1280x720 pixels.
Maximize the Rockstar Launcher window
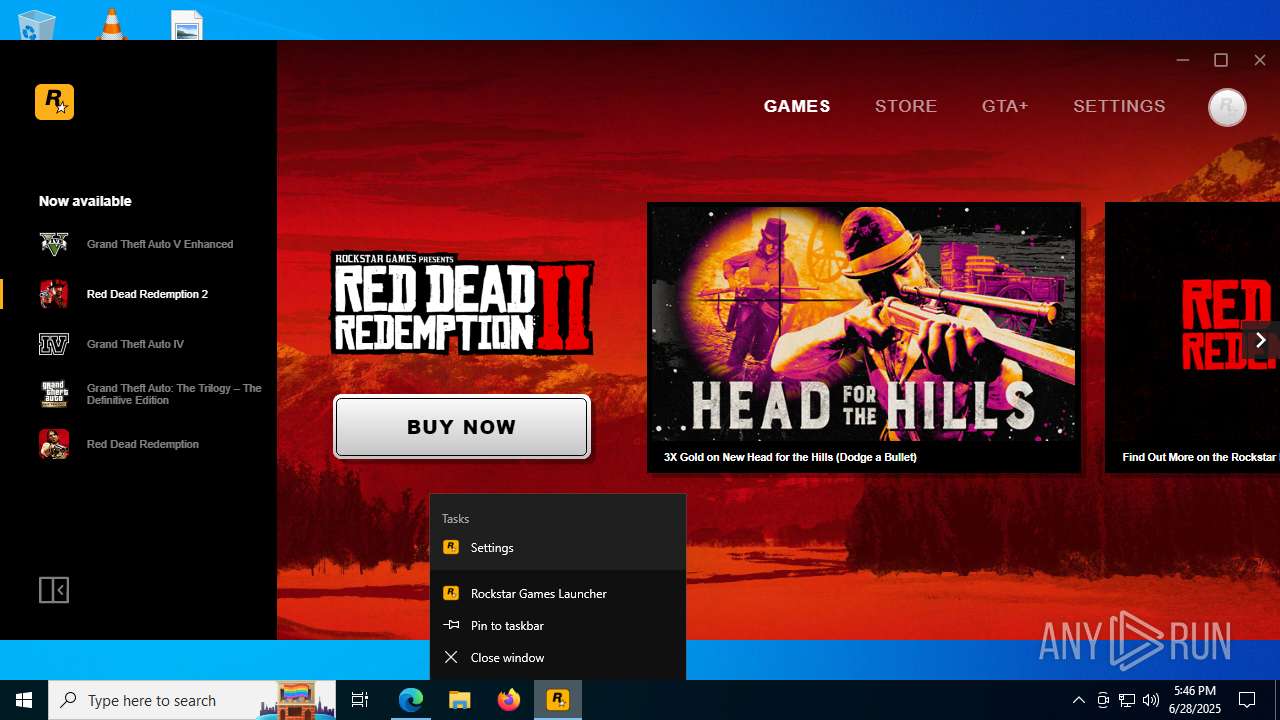1221,60
